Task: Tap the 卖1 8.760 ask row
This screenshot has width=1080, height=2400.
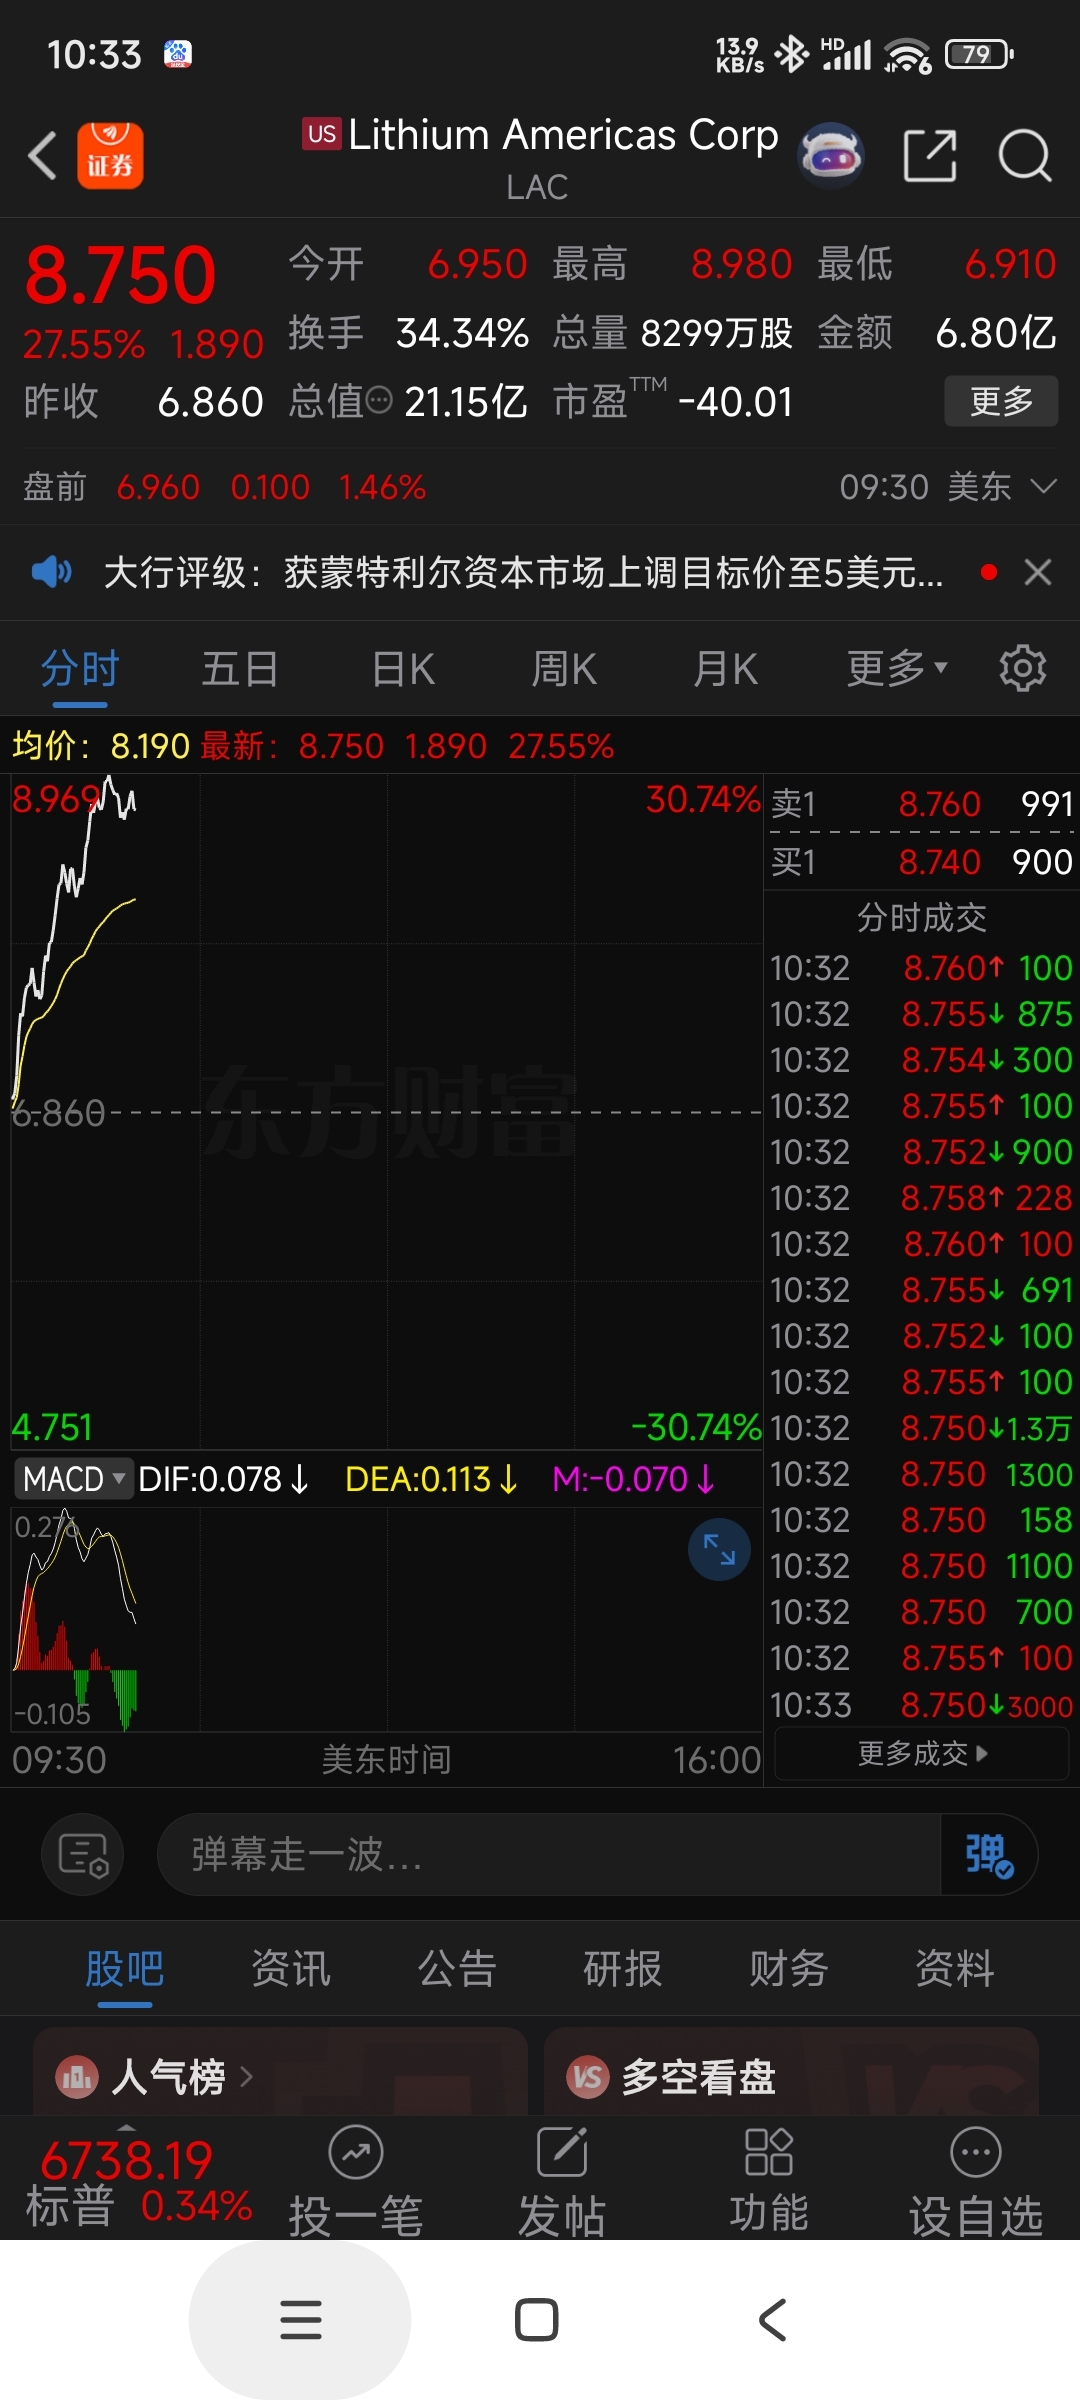Action: tap(921, 803)
